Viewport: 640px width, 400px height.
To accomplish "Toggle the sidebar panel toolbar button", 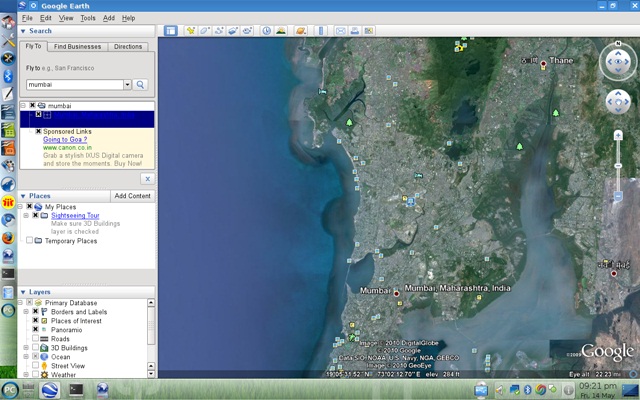I will tap(170, 31).
